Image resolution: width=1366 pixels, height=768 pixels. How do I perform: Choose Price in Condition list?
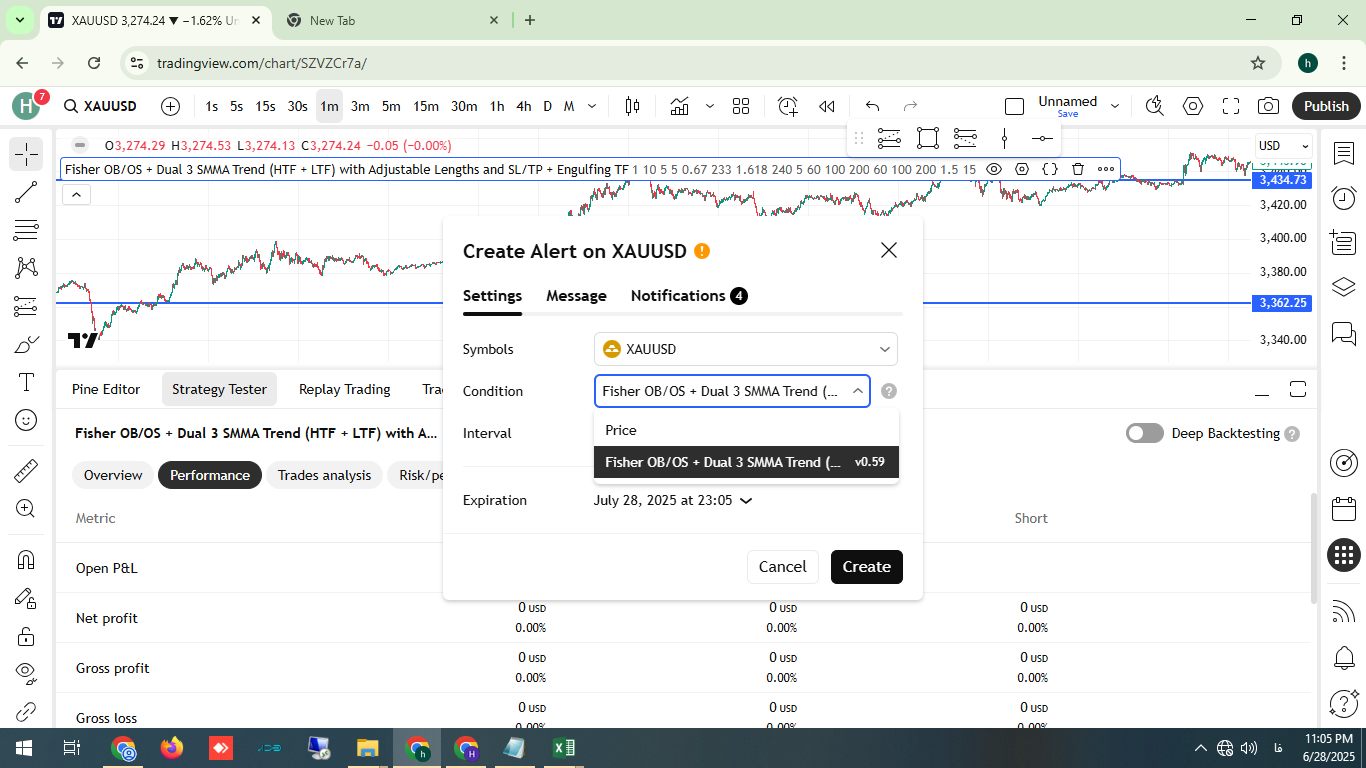[746, 430]
